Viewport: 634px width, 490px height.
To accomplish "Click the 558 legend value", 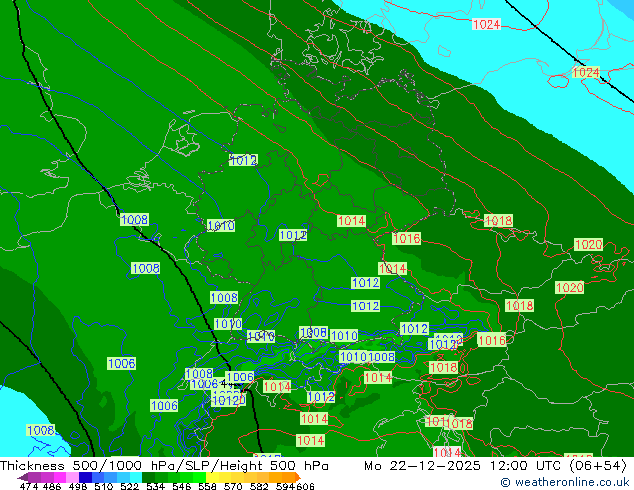I will 207,486.
